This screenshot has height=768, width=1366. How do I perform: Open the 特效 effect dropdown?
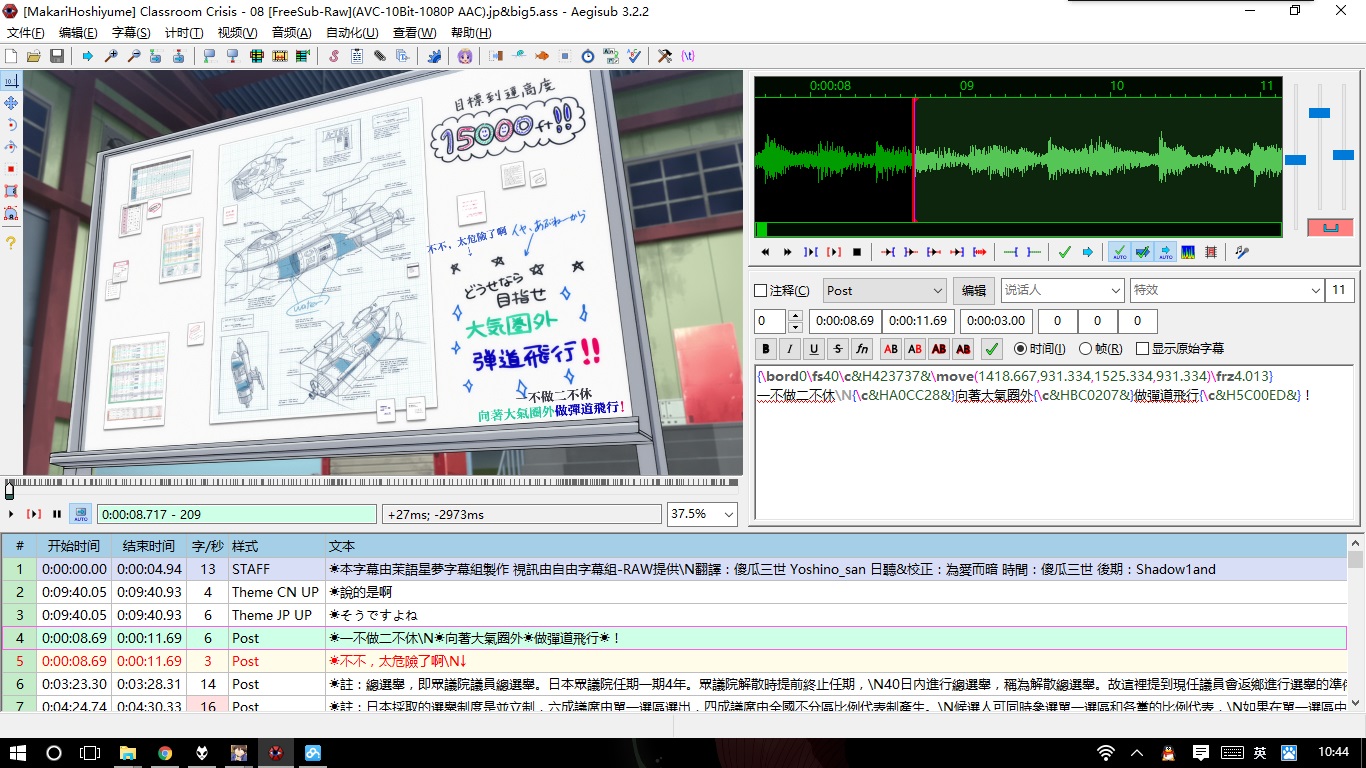[x=1226, y=290]
